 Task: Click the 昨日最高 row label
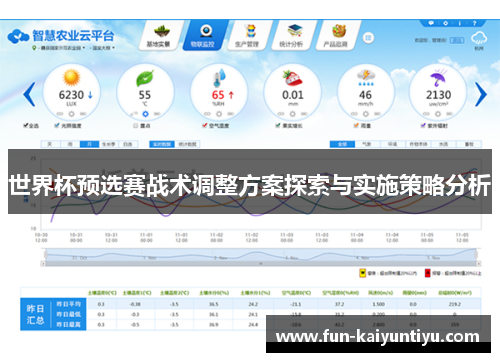[68, 324]
